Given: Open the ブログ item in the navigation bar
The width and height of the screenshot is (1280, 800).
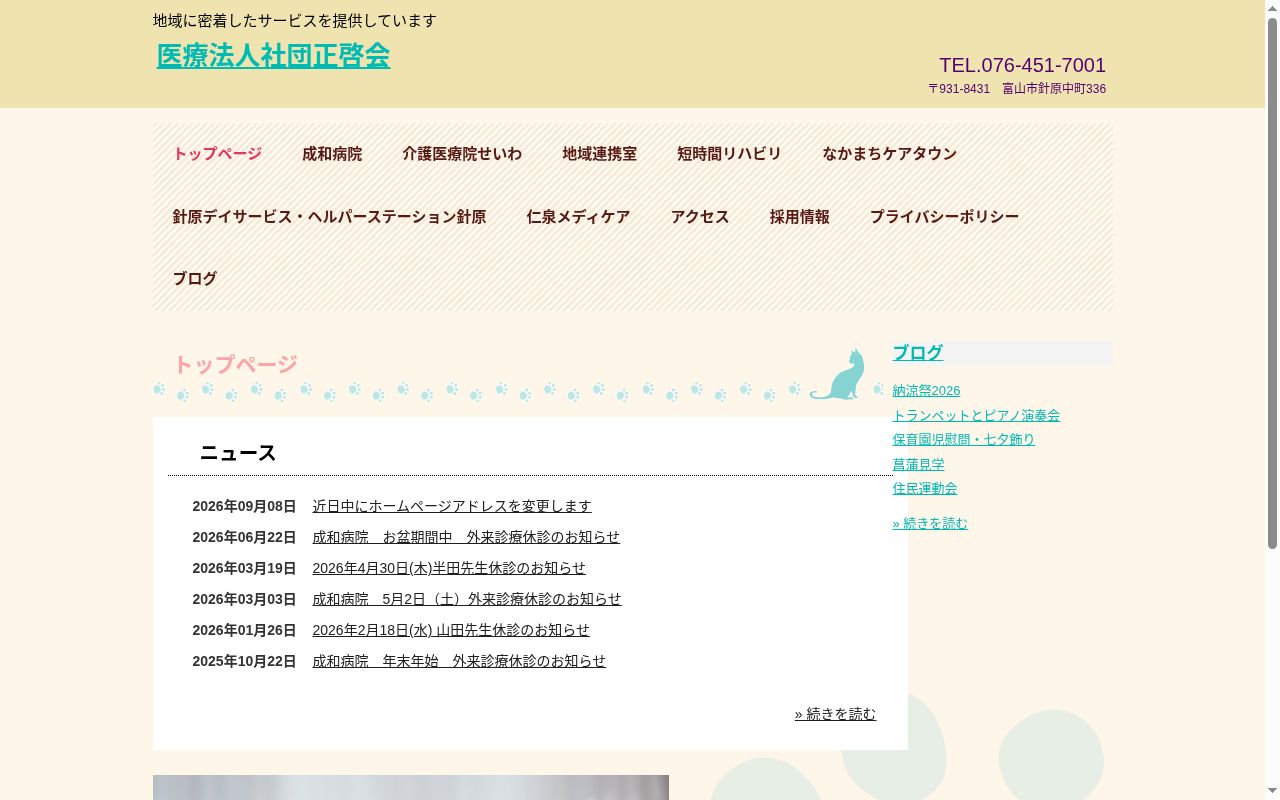Looking at the screenshot, I should coord(195,279).
